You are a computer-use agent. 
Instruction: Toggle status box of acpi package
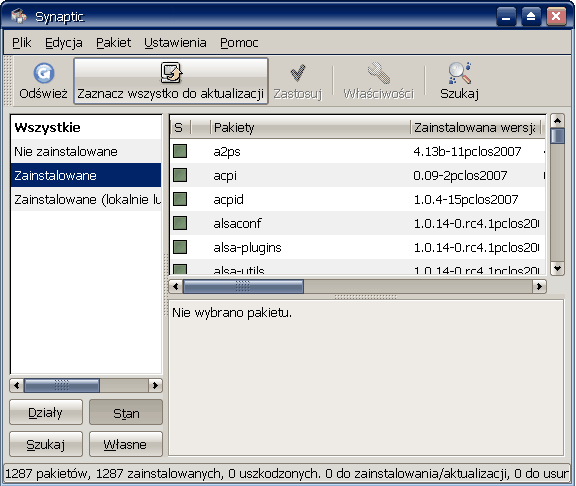pos(180,175)
